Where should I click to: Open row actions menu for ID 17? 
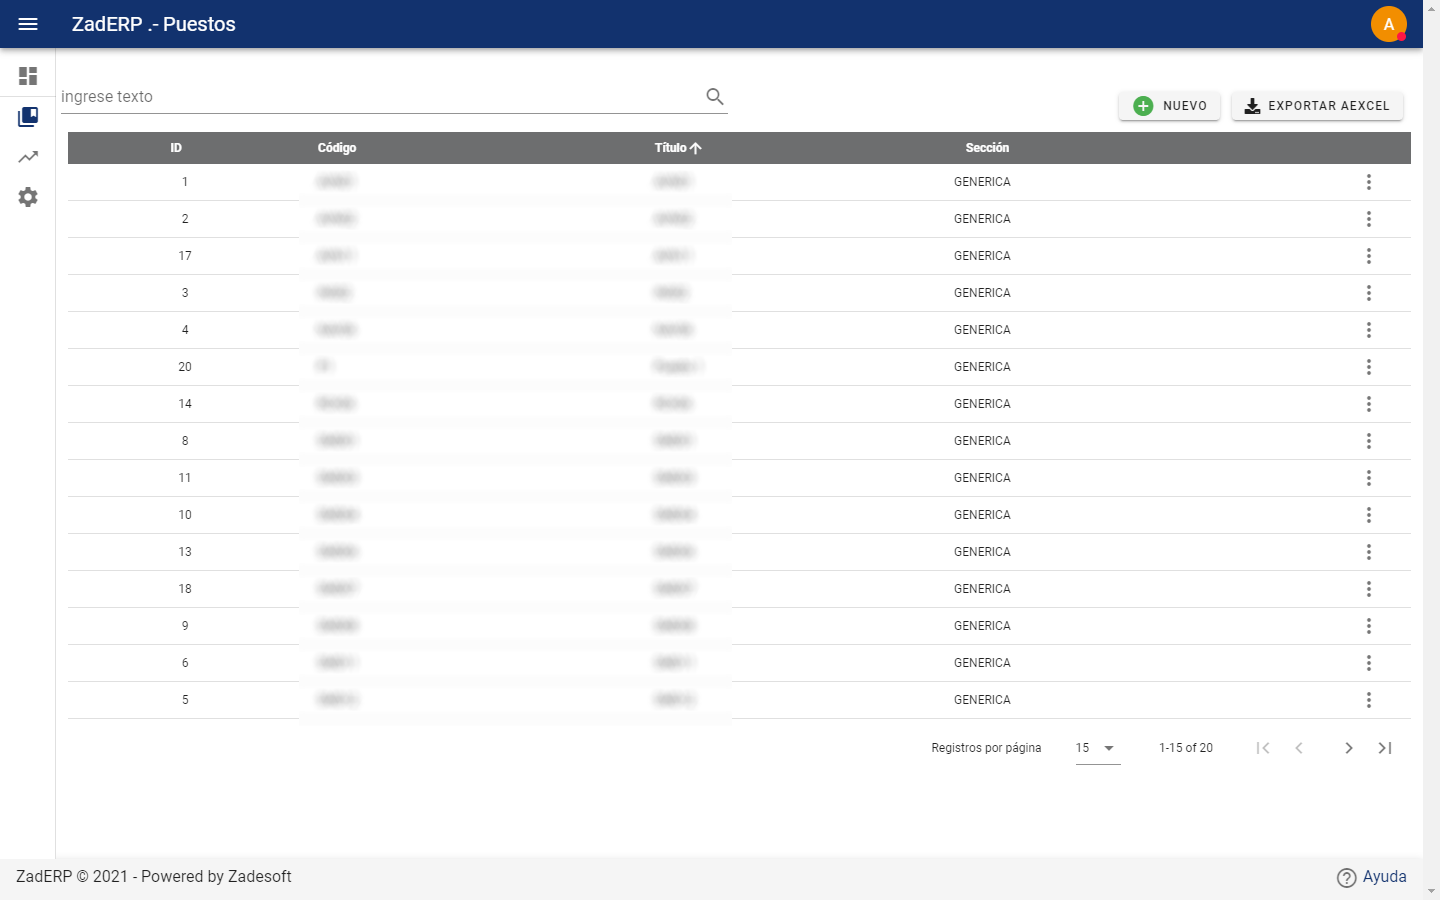(x=1369, y=256)
